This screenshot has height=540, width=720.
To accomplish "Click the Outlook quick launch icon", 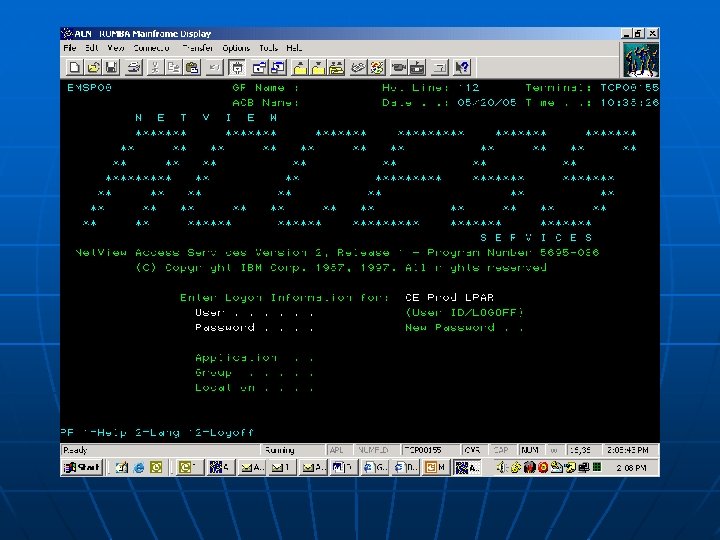I will pos(156,467).
